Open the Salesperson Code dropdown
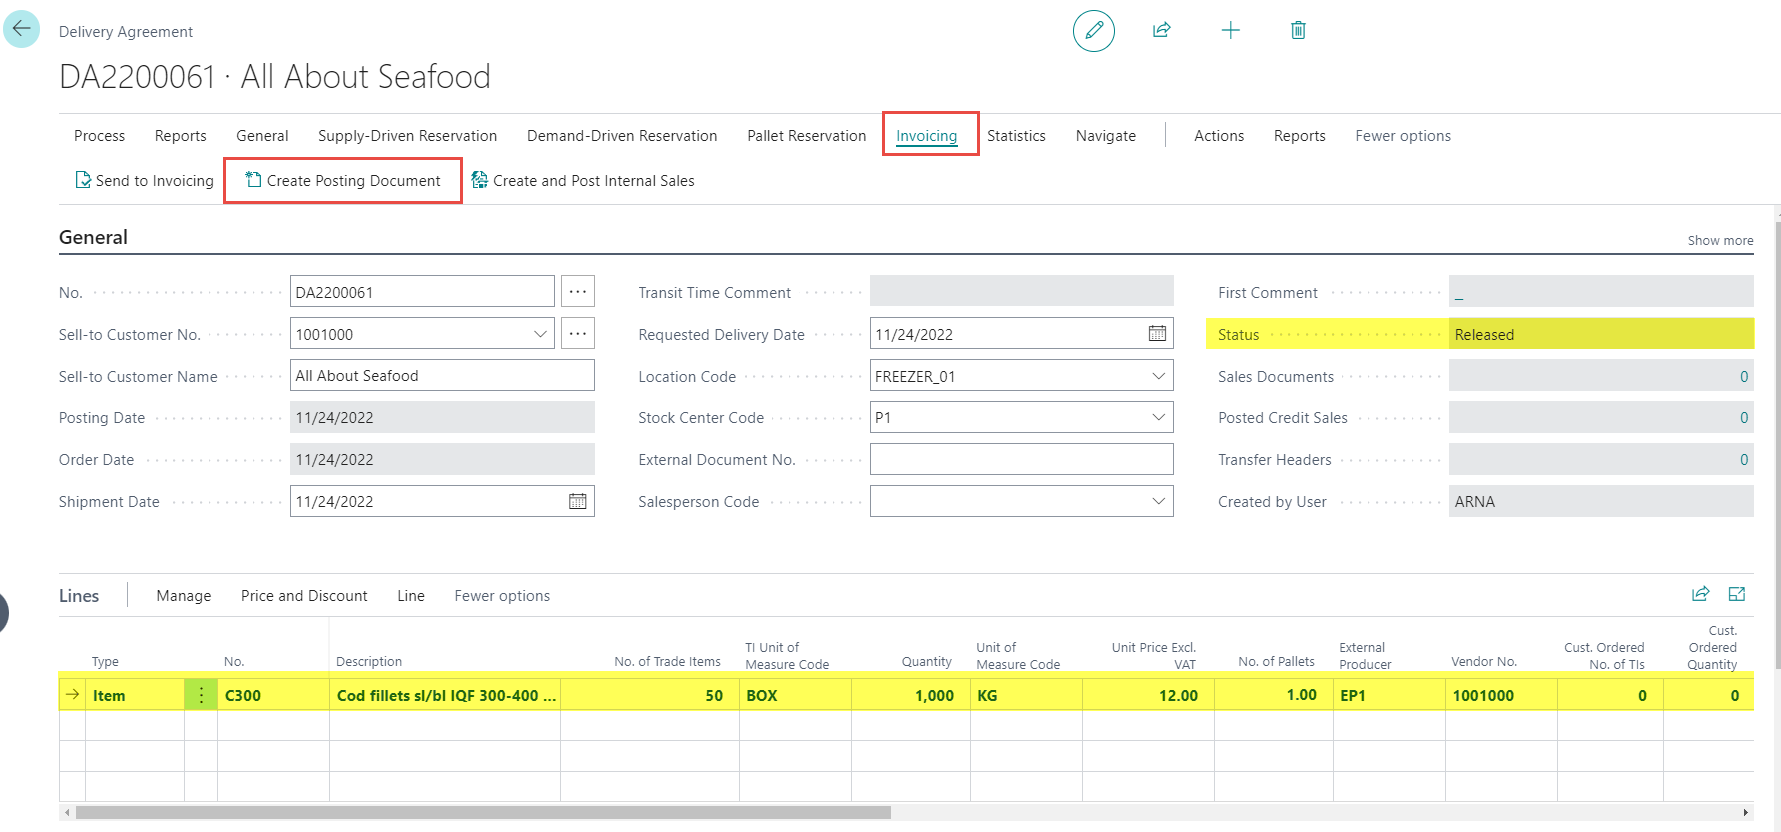 coord(1158,502)
